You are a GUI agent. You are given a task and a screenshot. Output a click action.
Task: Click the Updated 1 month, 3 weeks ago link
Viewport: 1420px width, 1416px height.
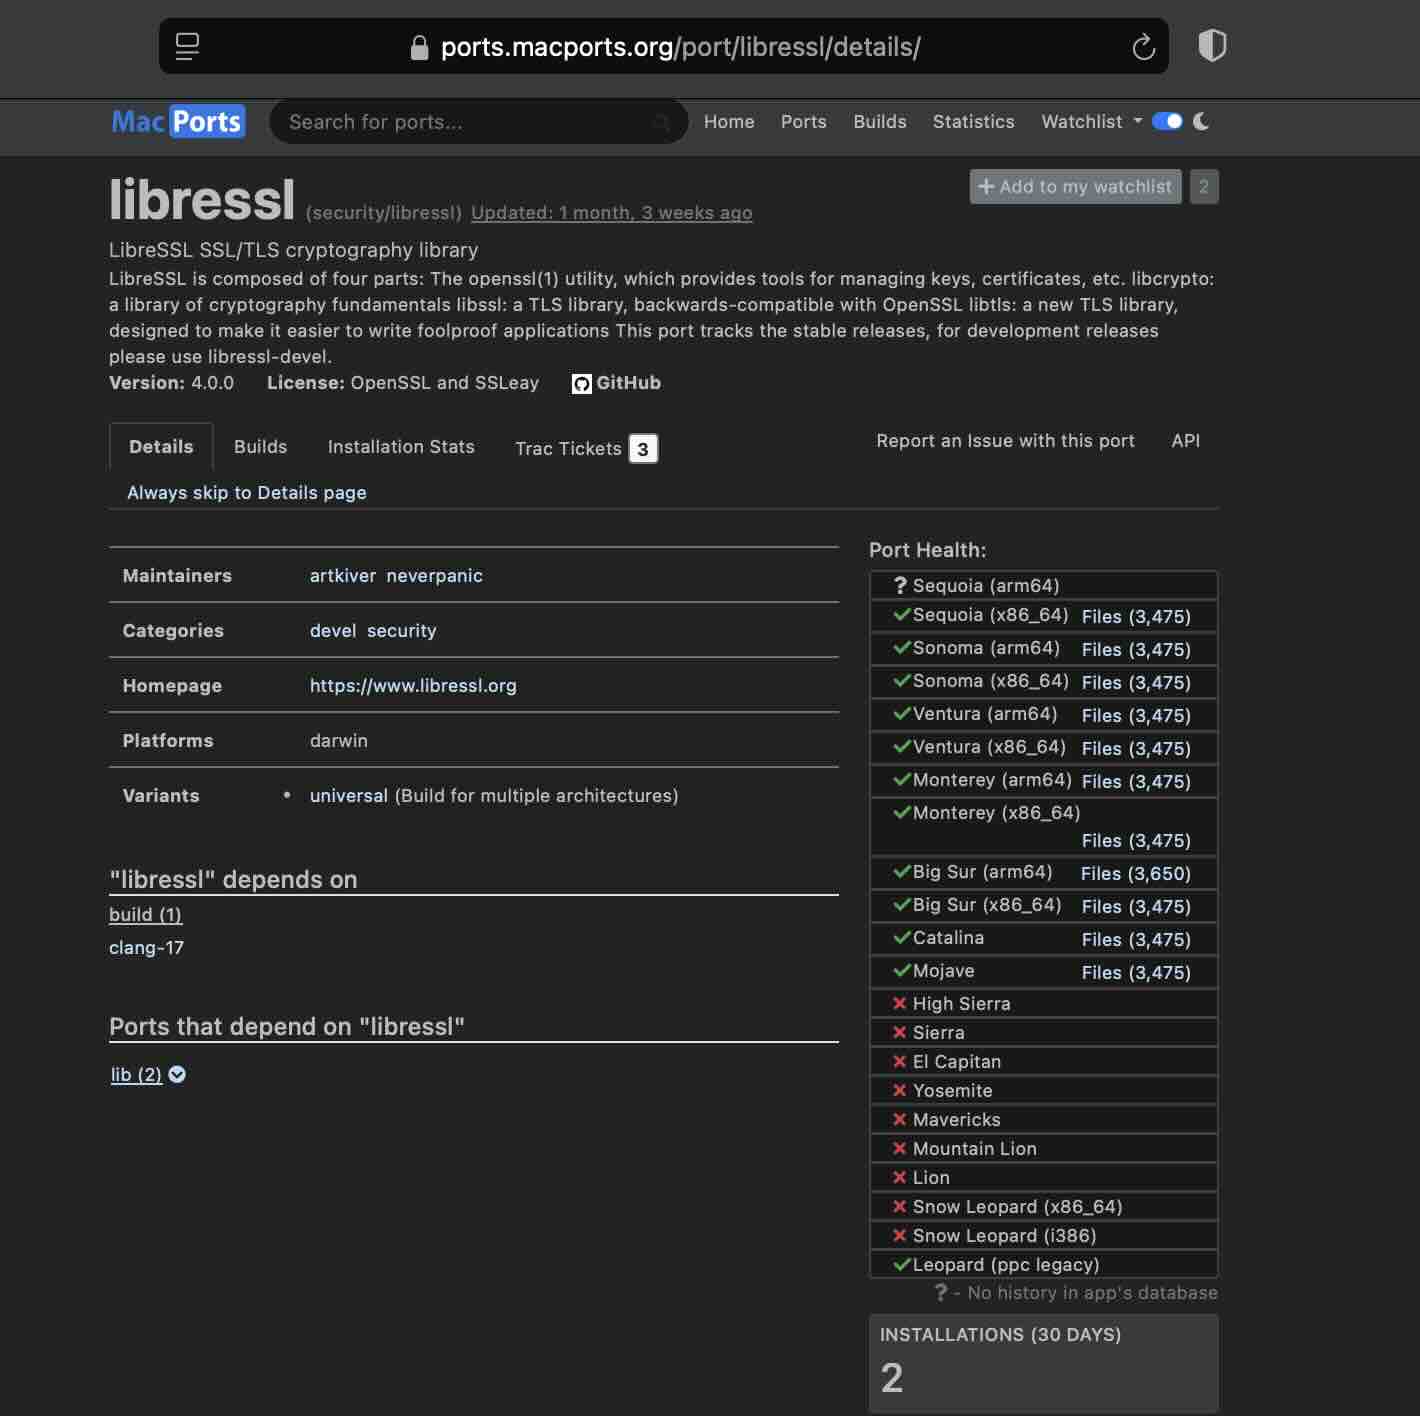click(x=612, y=213)
